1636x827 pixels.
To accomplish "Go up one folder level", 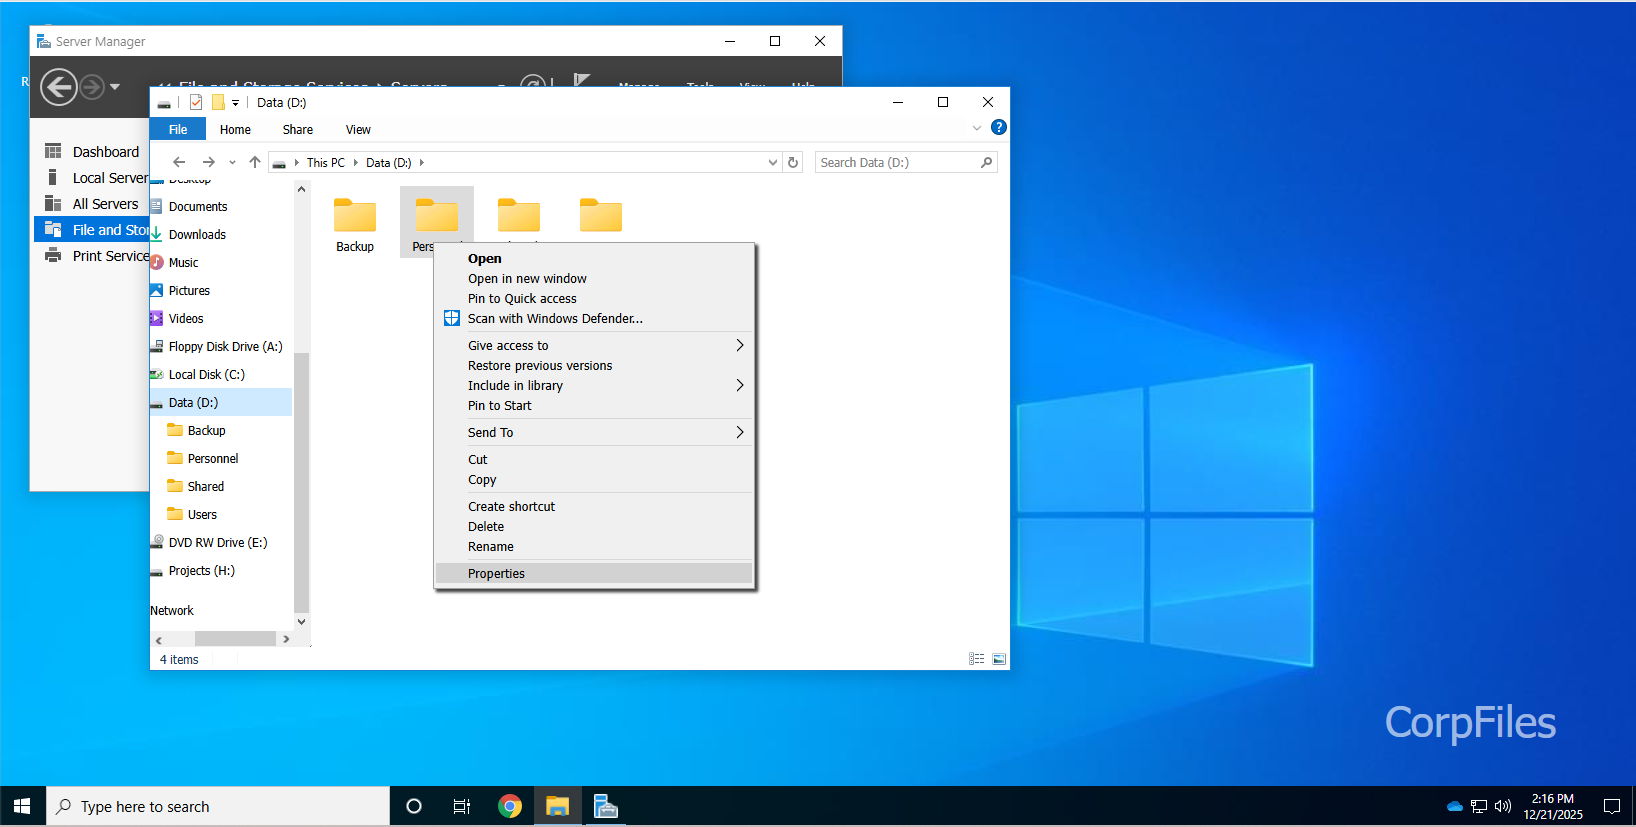I will [255, 163].
